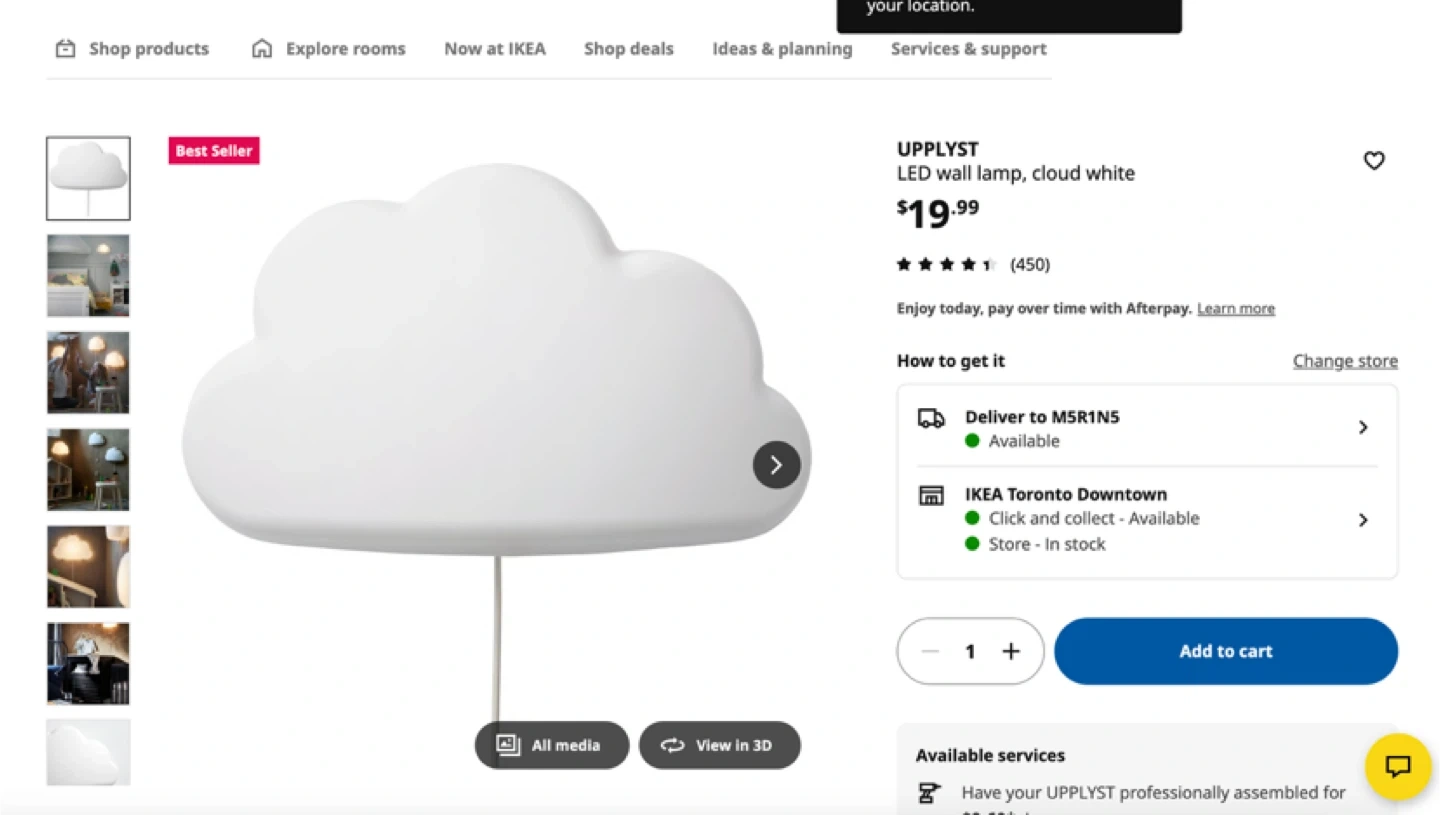This screenshot has height=815, width=1440.
Task: Click the store building icon
Action: (931, 495)
